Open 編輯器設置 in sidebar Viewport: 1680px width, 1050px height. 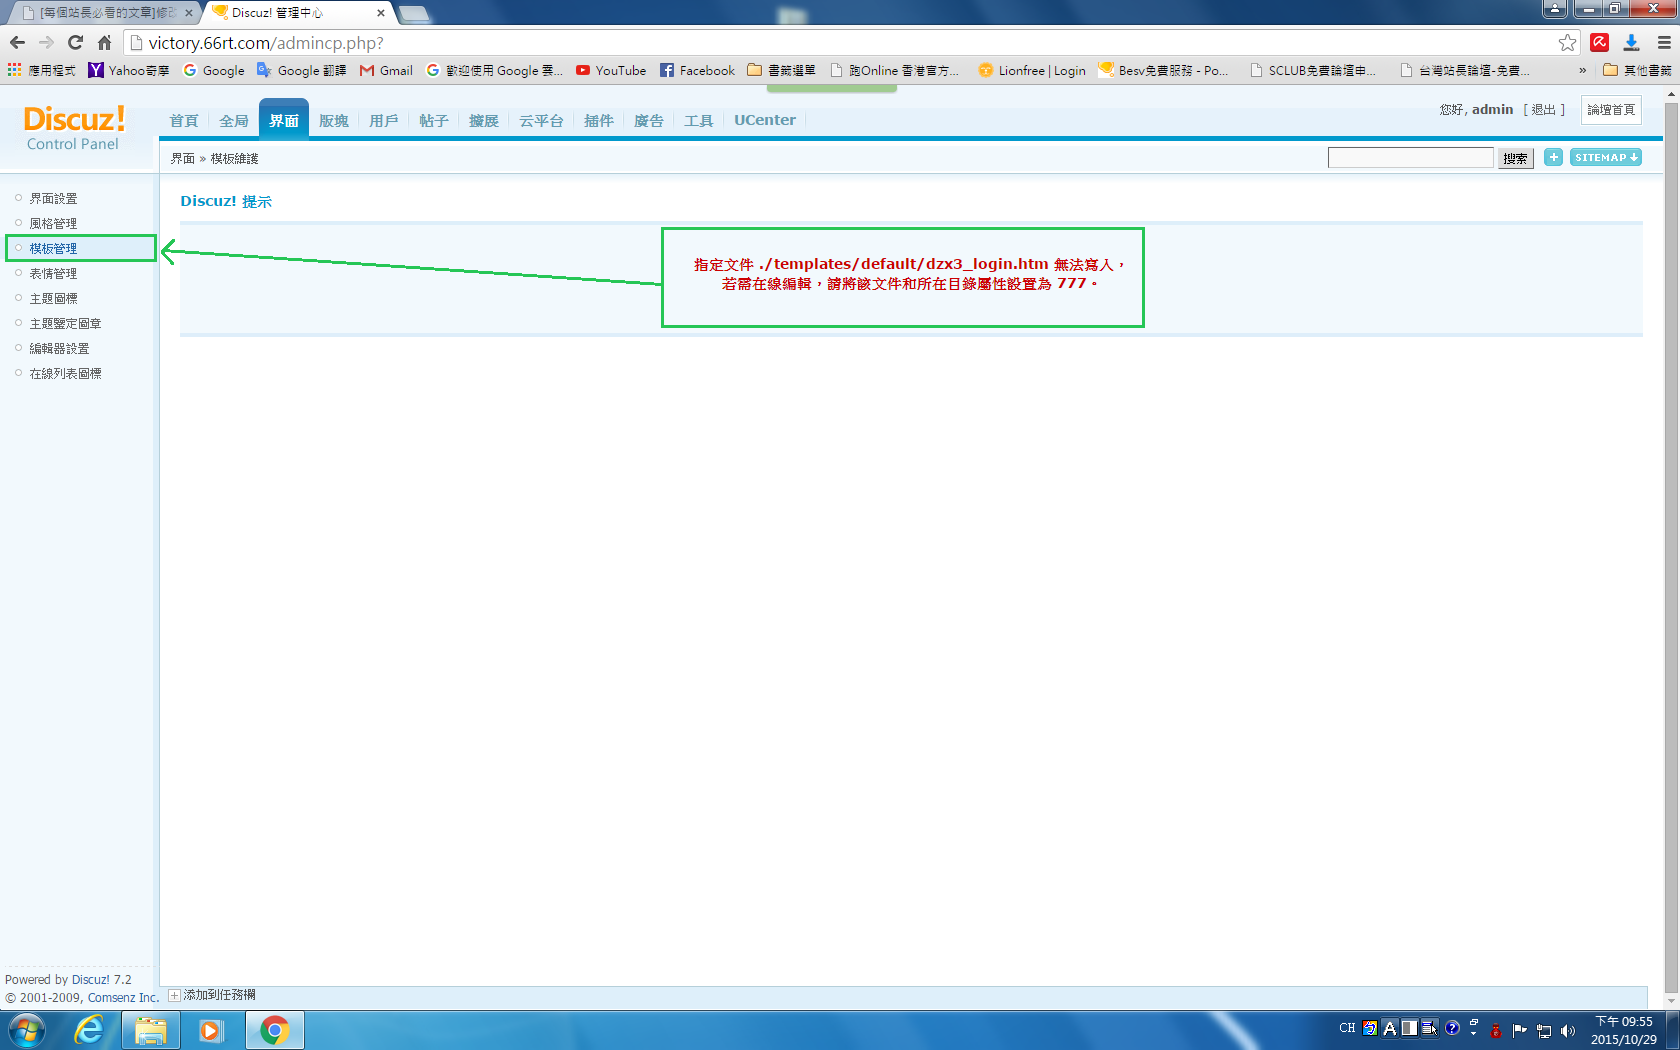pyautogui.click(x=59, y=348)
